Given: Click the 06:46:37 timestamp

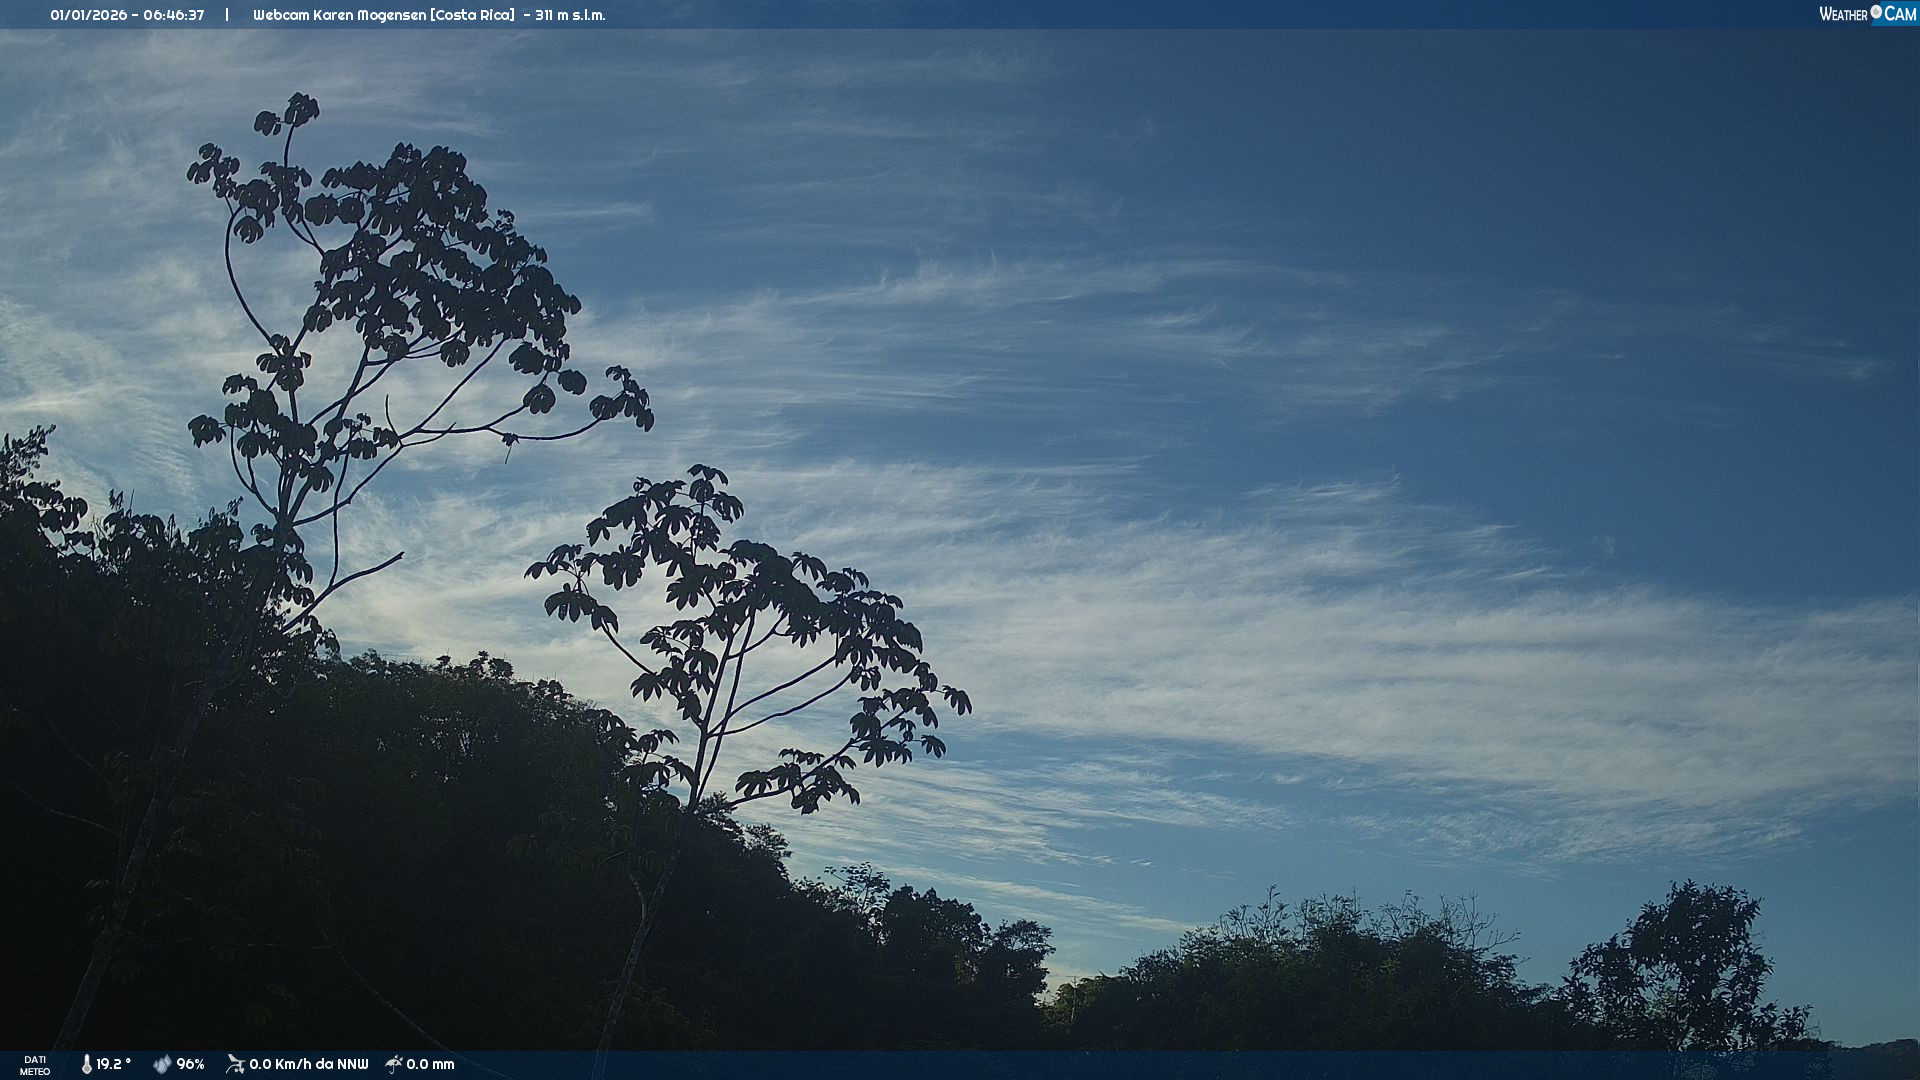Looking at the screenshot, I should coord(173,15).
